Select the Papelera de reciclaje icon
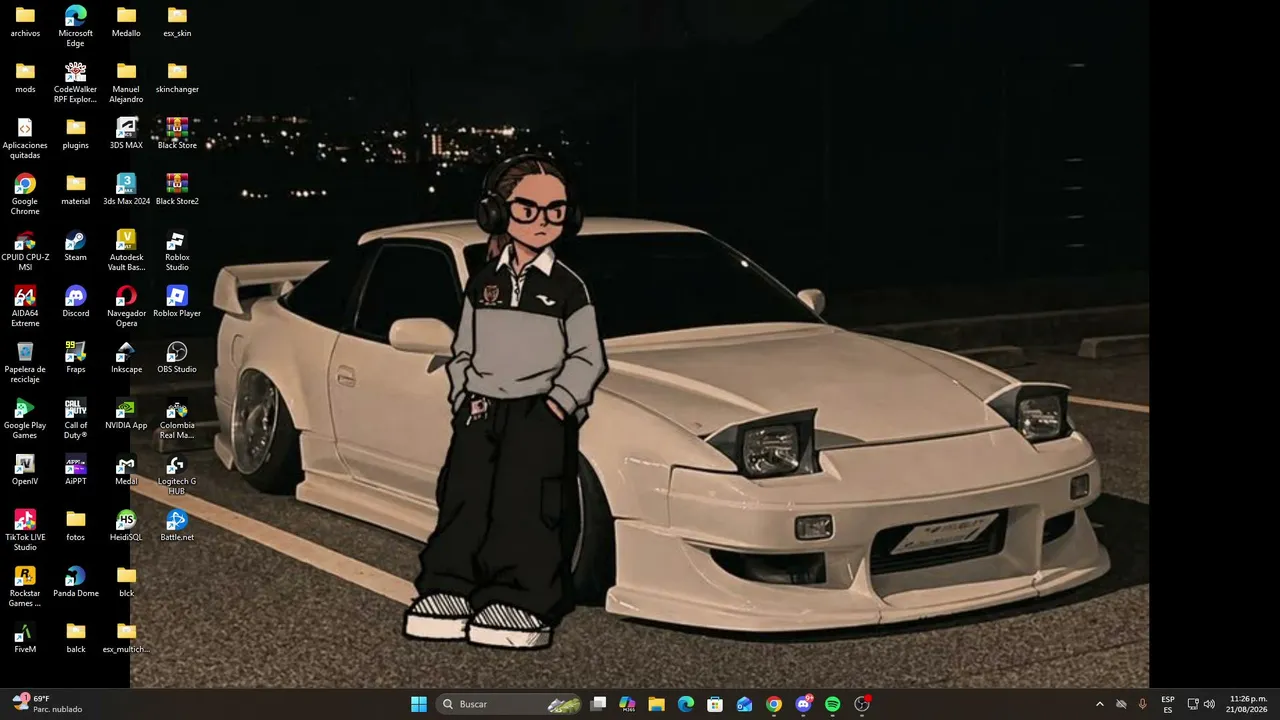Viewport: 1280px width, 720px height. click(25, 362)
